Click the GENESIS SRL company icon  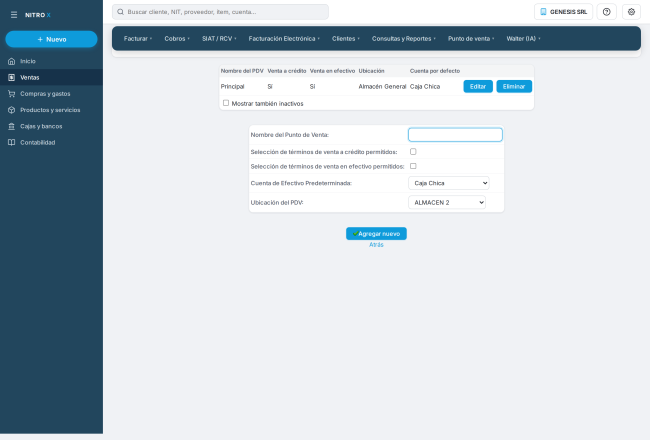tap(543, 12)
